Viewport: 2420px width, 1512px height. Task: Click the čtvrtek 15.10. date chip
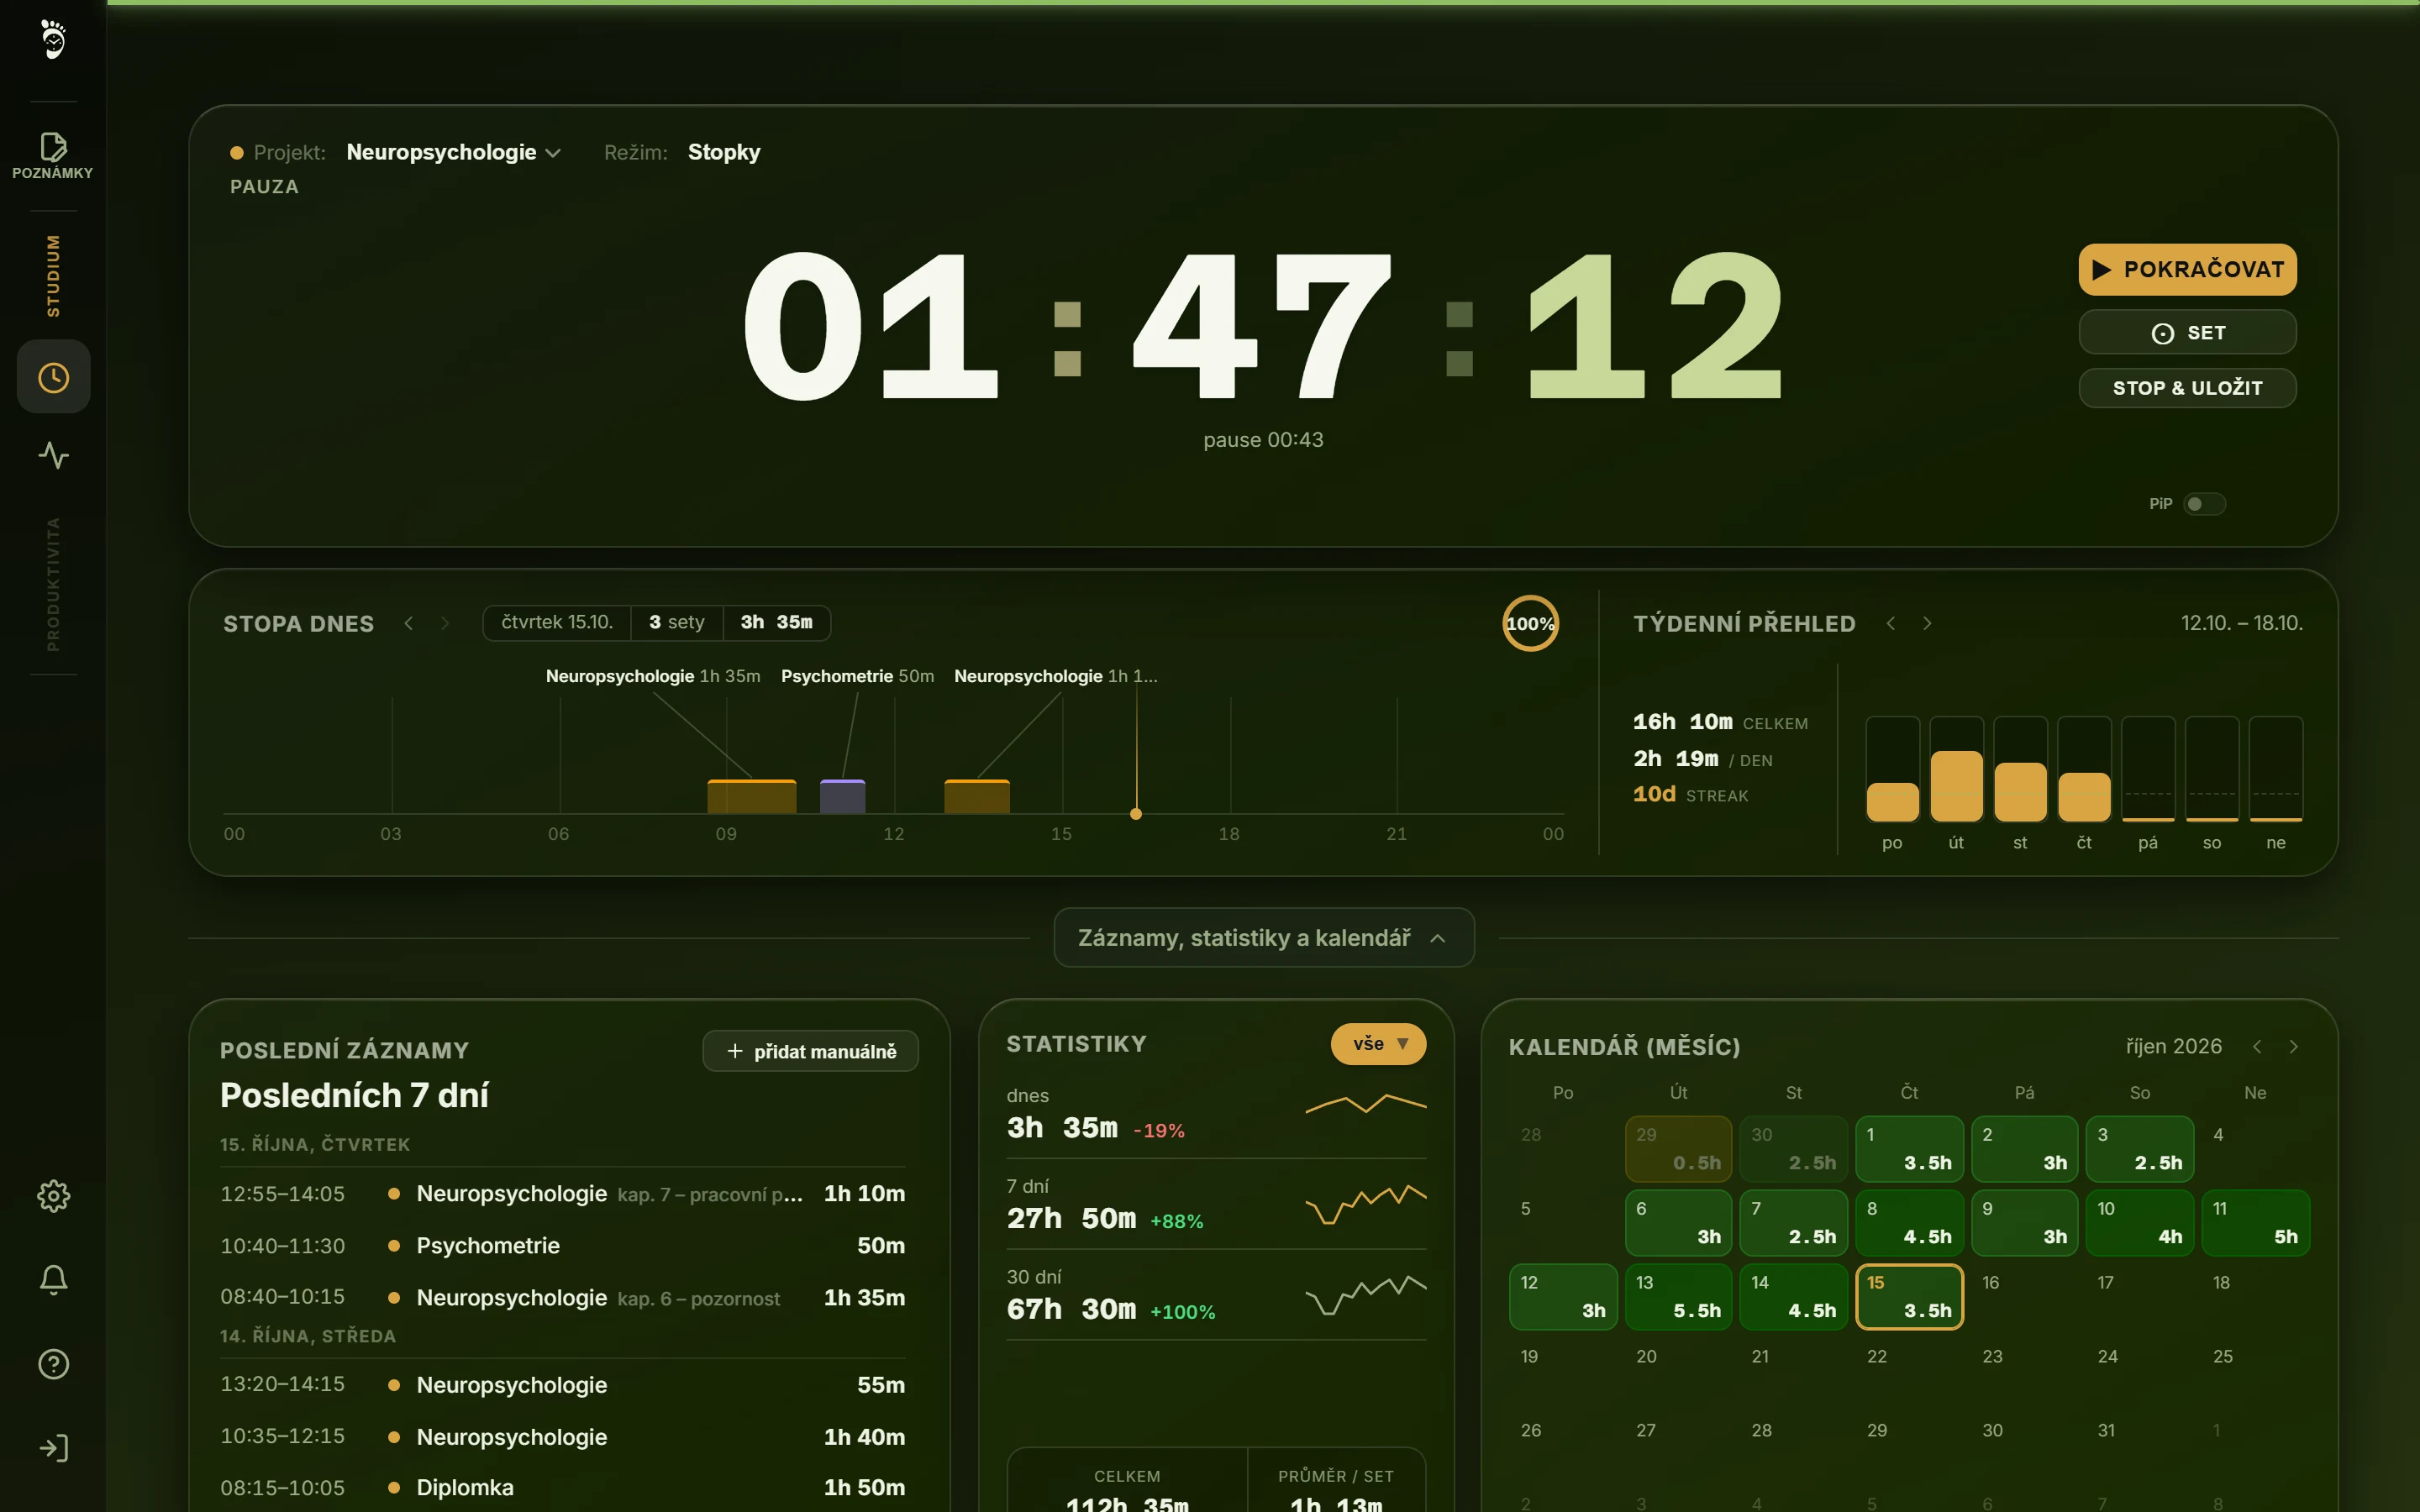coord(557,622)
